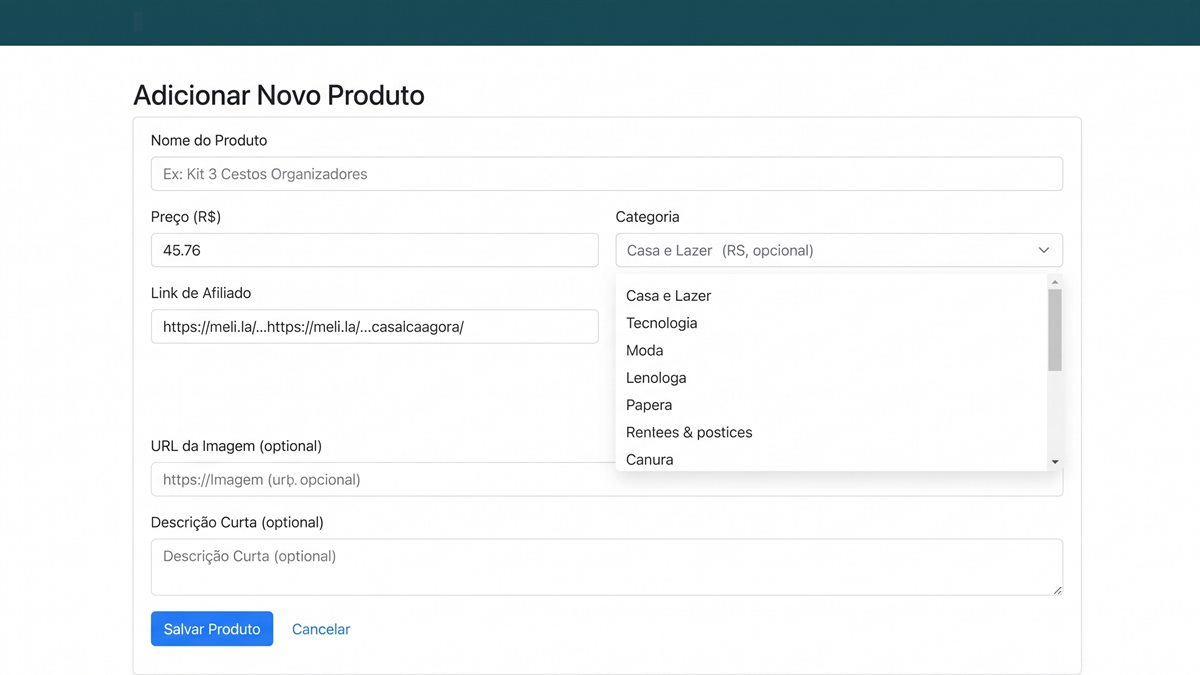
Task: Pick Moda from the category options
Action: (x=644, y=350)
